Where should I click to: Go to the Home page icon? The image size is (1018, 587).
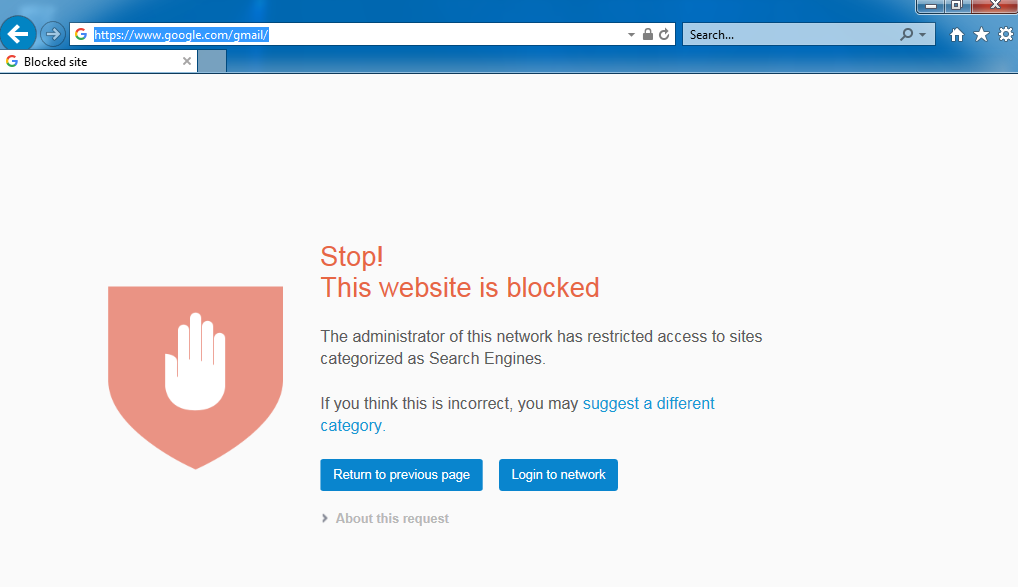point(956,34)
